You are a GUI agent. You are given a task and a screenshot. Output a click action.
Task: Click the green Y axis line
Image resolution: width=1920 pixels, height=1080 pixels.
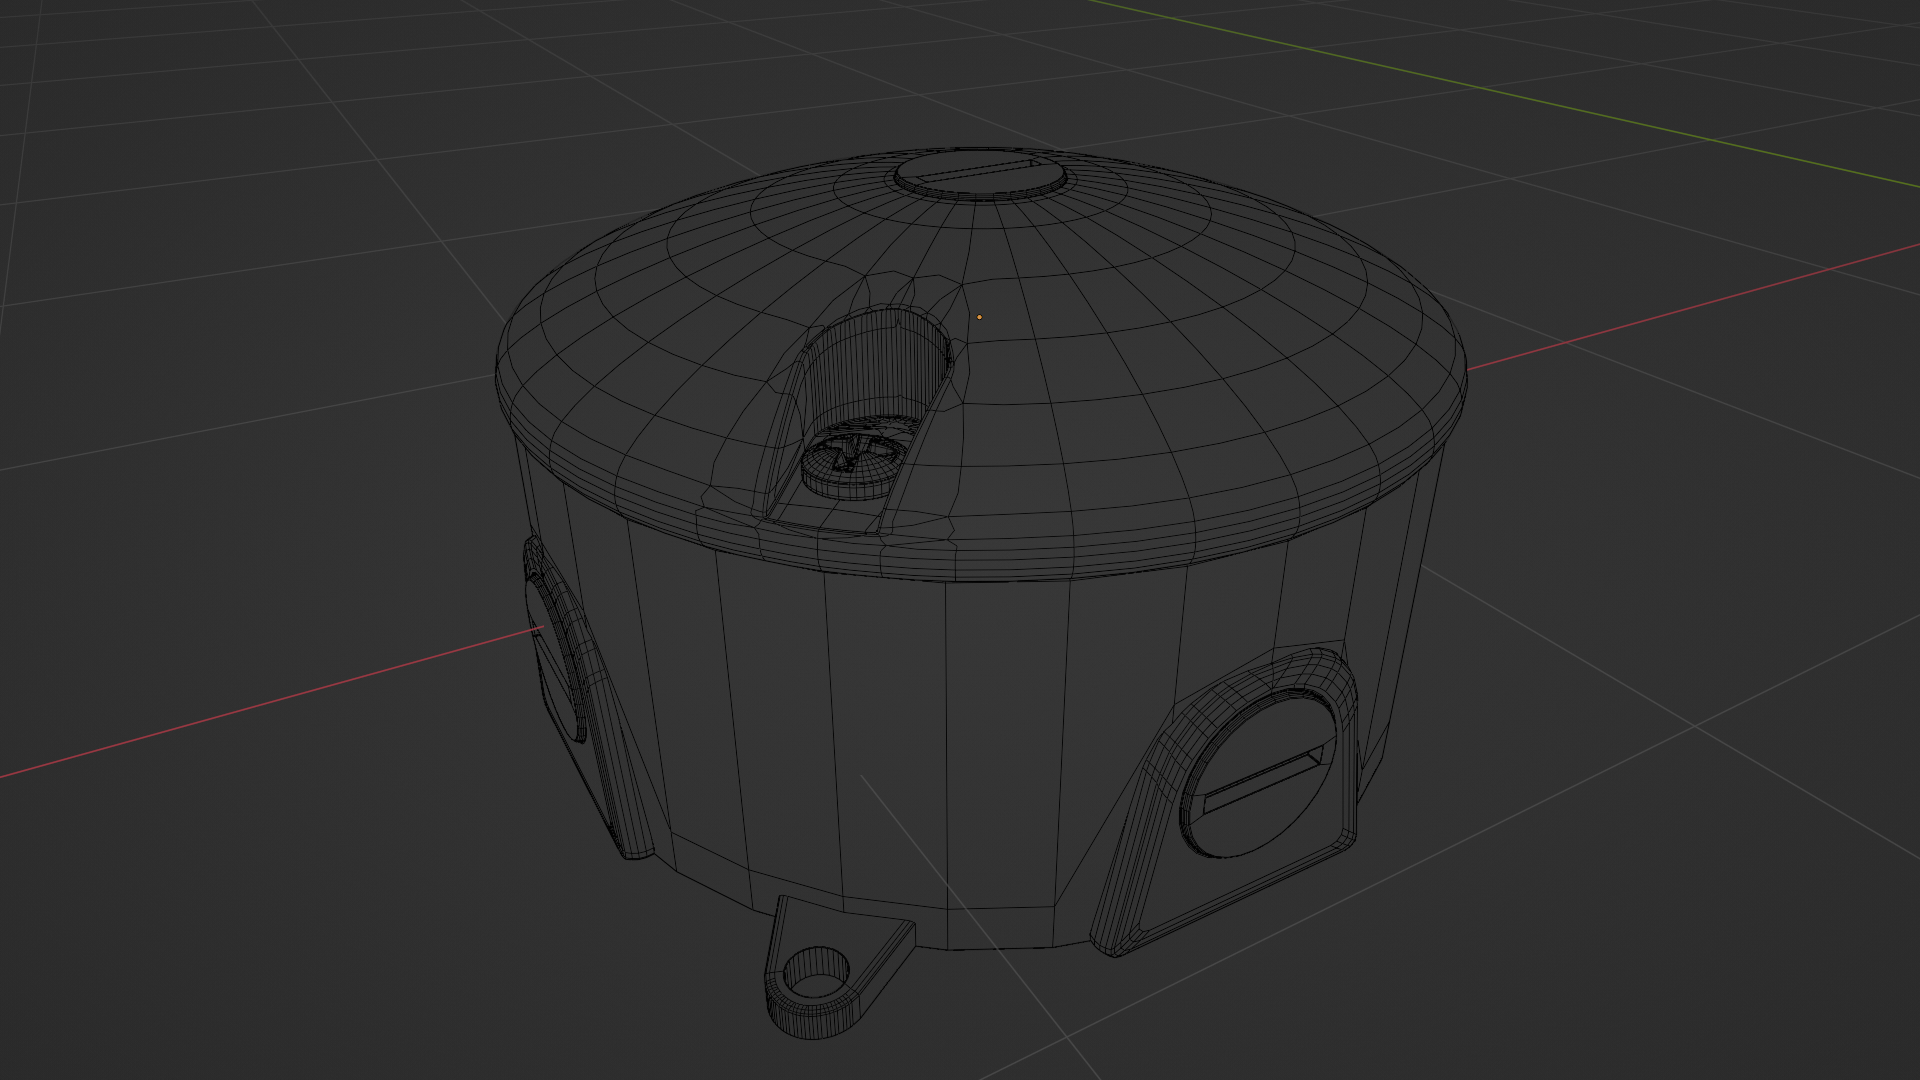point(1500,92)
